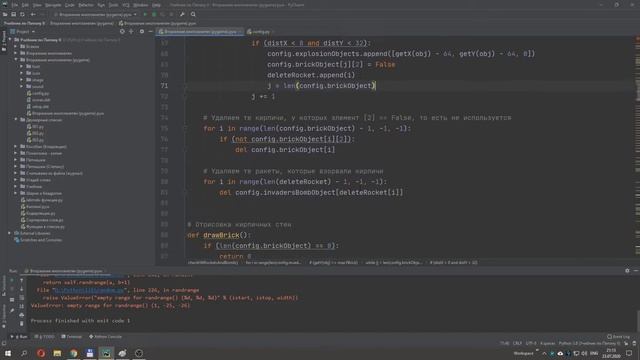This screenshot has width=640, height=360.
Task: Open the Window menu
Action: pyautogui.click(x=140, y=5)
